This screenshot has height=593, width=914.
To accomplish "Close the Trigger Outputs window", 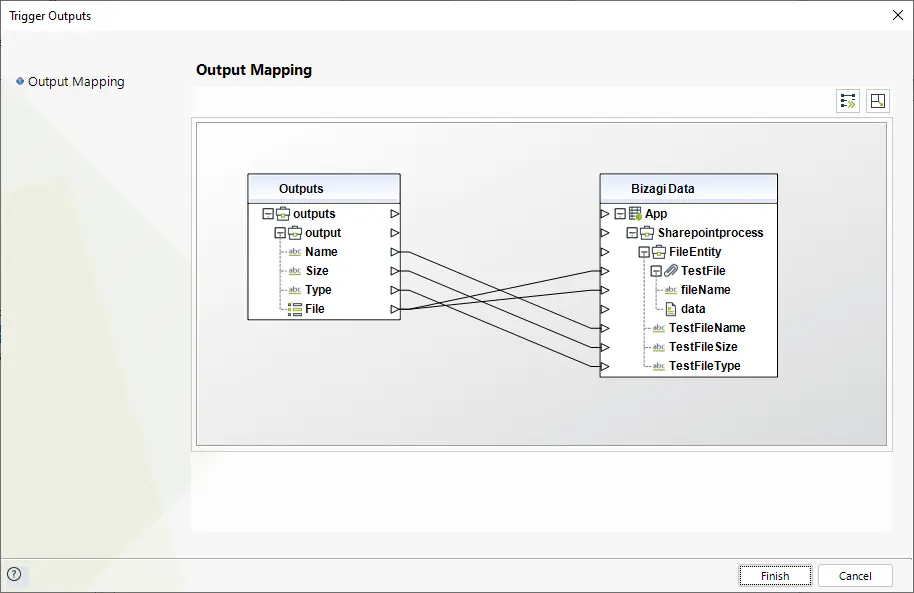I will pos(898,16).
